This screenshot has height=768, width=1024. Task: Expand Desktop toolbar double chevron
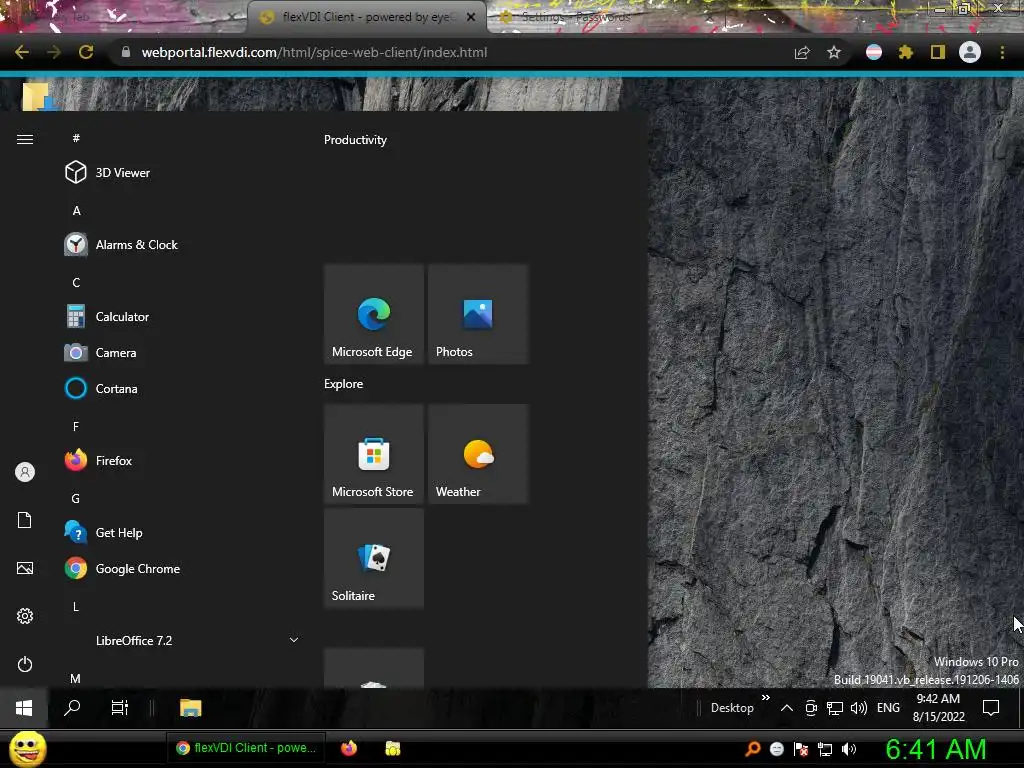[x=765, y=698]
